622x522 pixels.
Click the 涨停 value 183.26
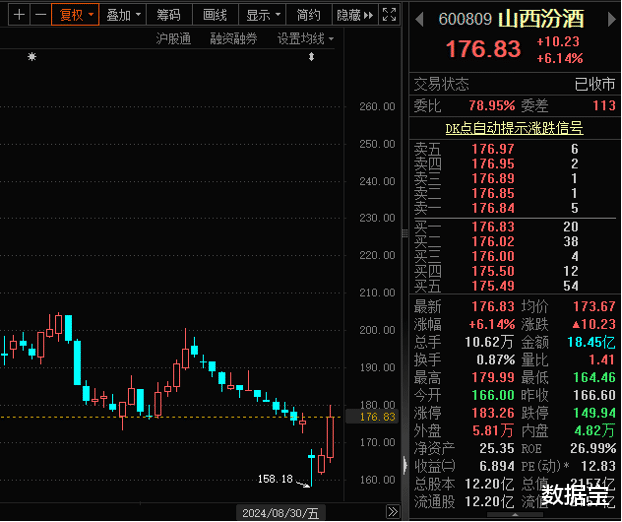[x=493, y=413]
